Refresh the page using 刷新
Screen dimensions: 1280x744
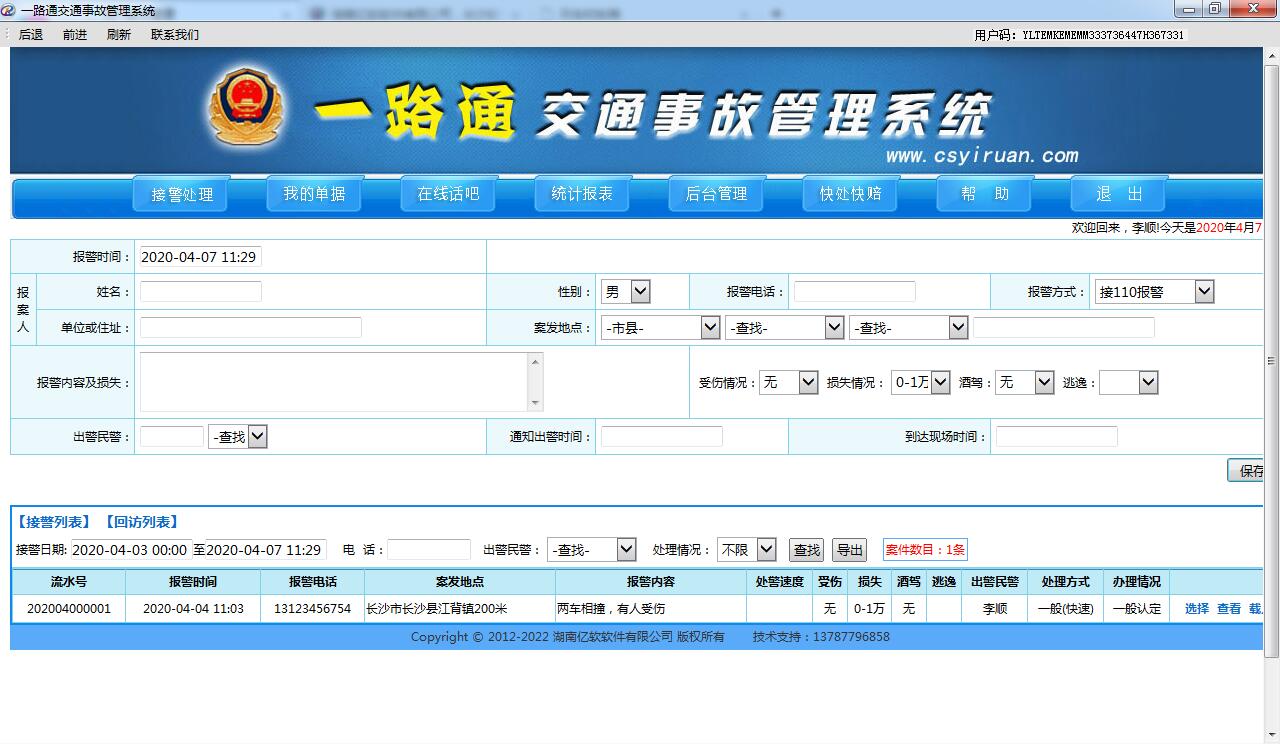pyautogui.click(x=118, y=33)
